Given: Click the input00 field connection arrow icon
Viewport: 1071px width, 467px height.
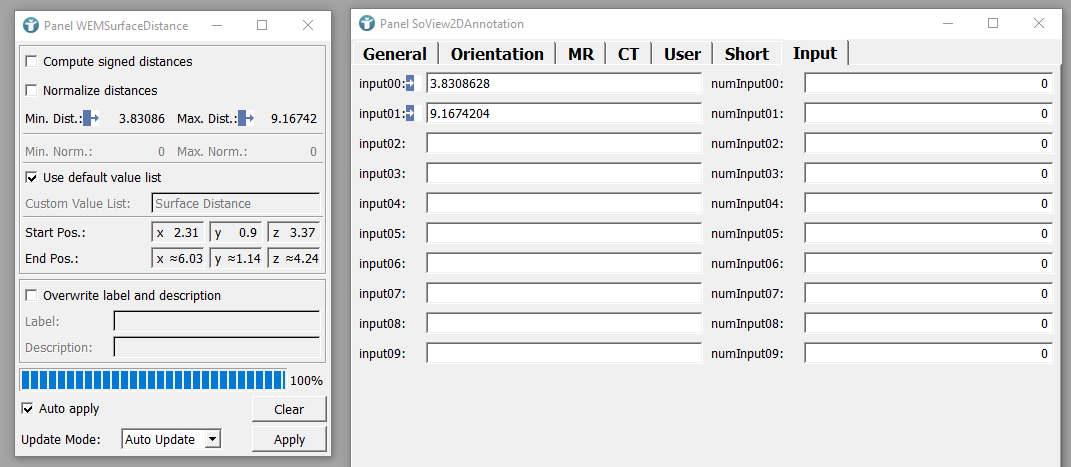Looking at the screenshot, I should point(410,84).
